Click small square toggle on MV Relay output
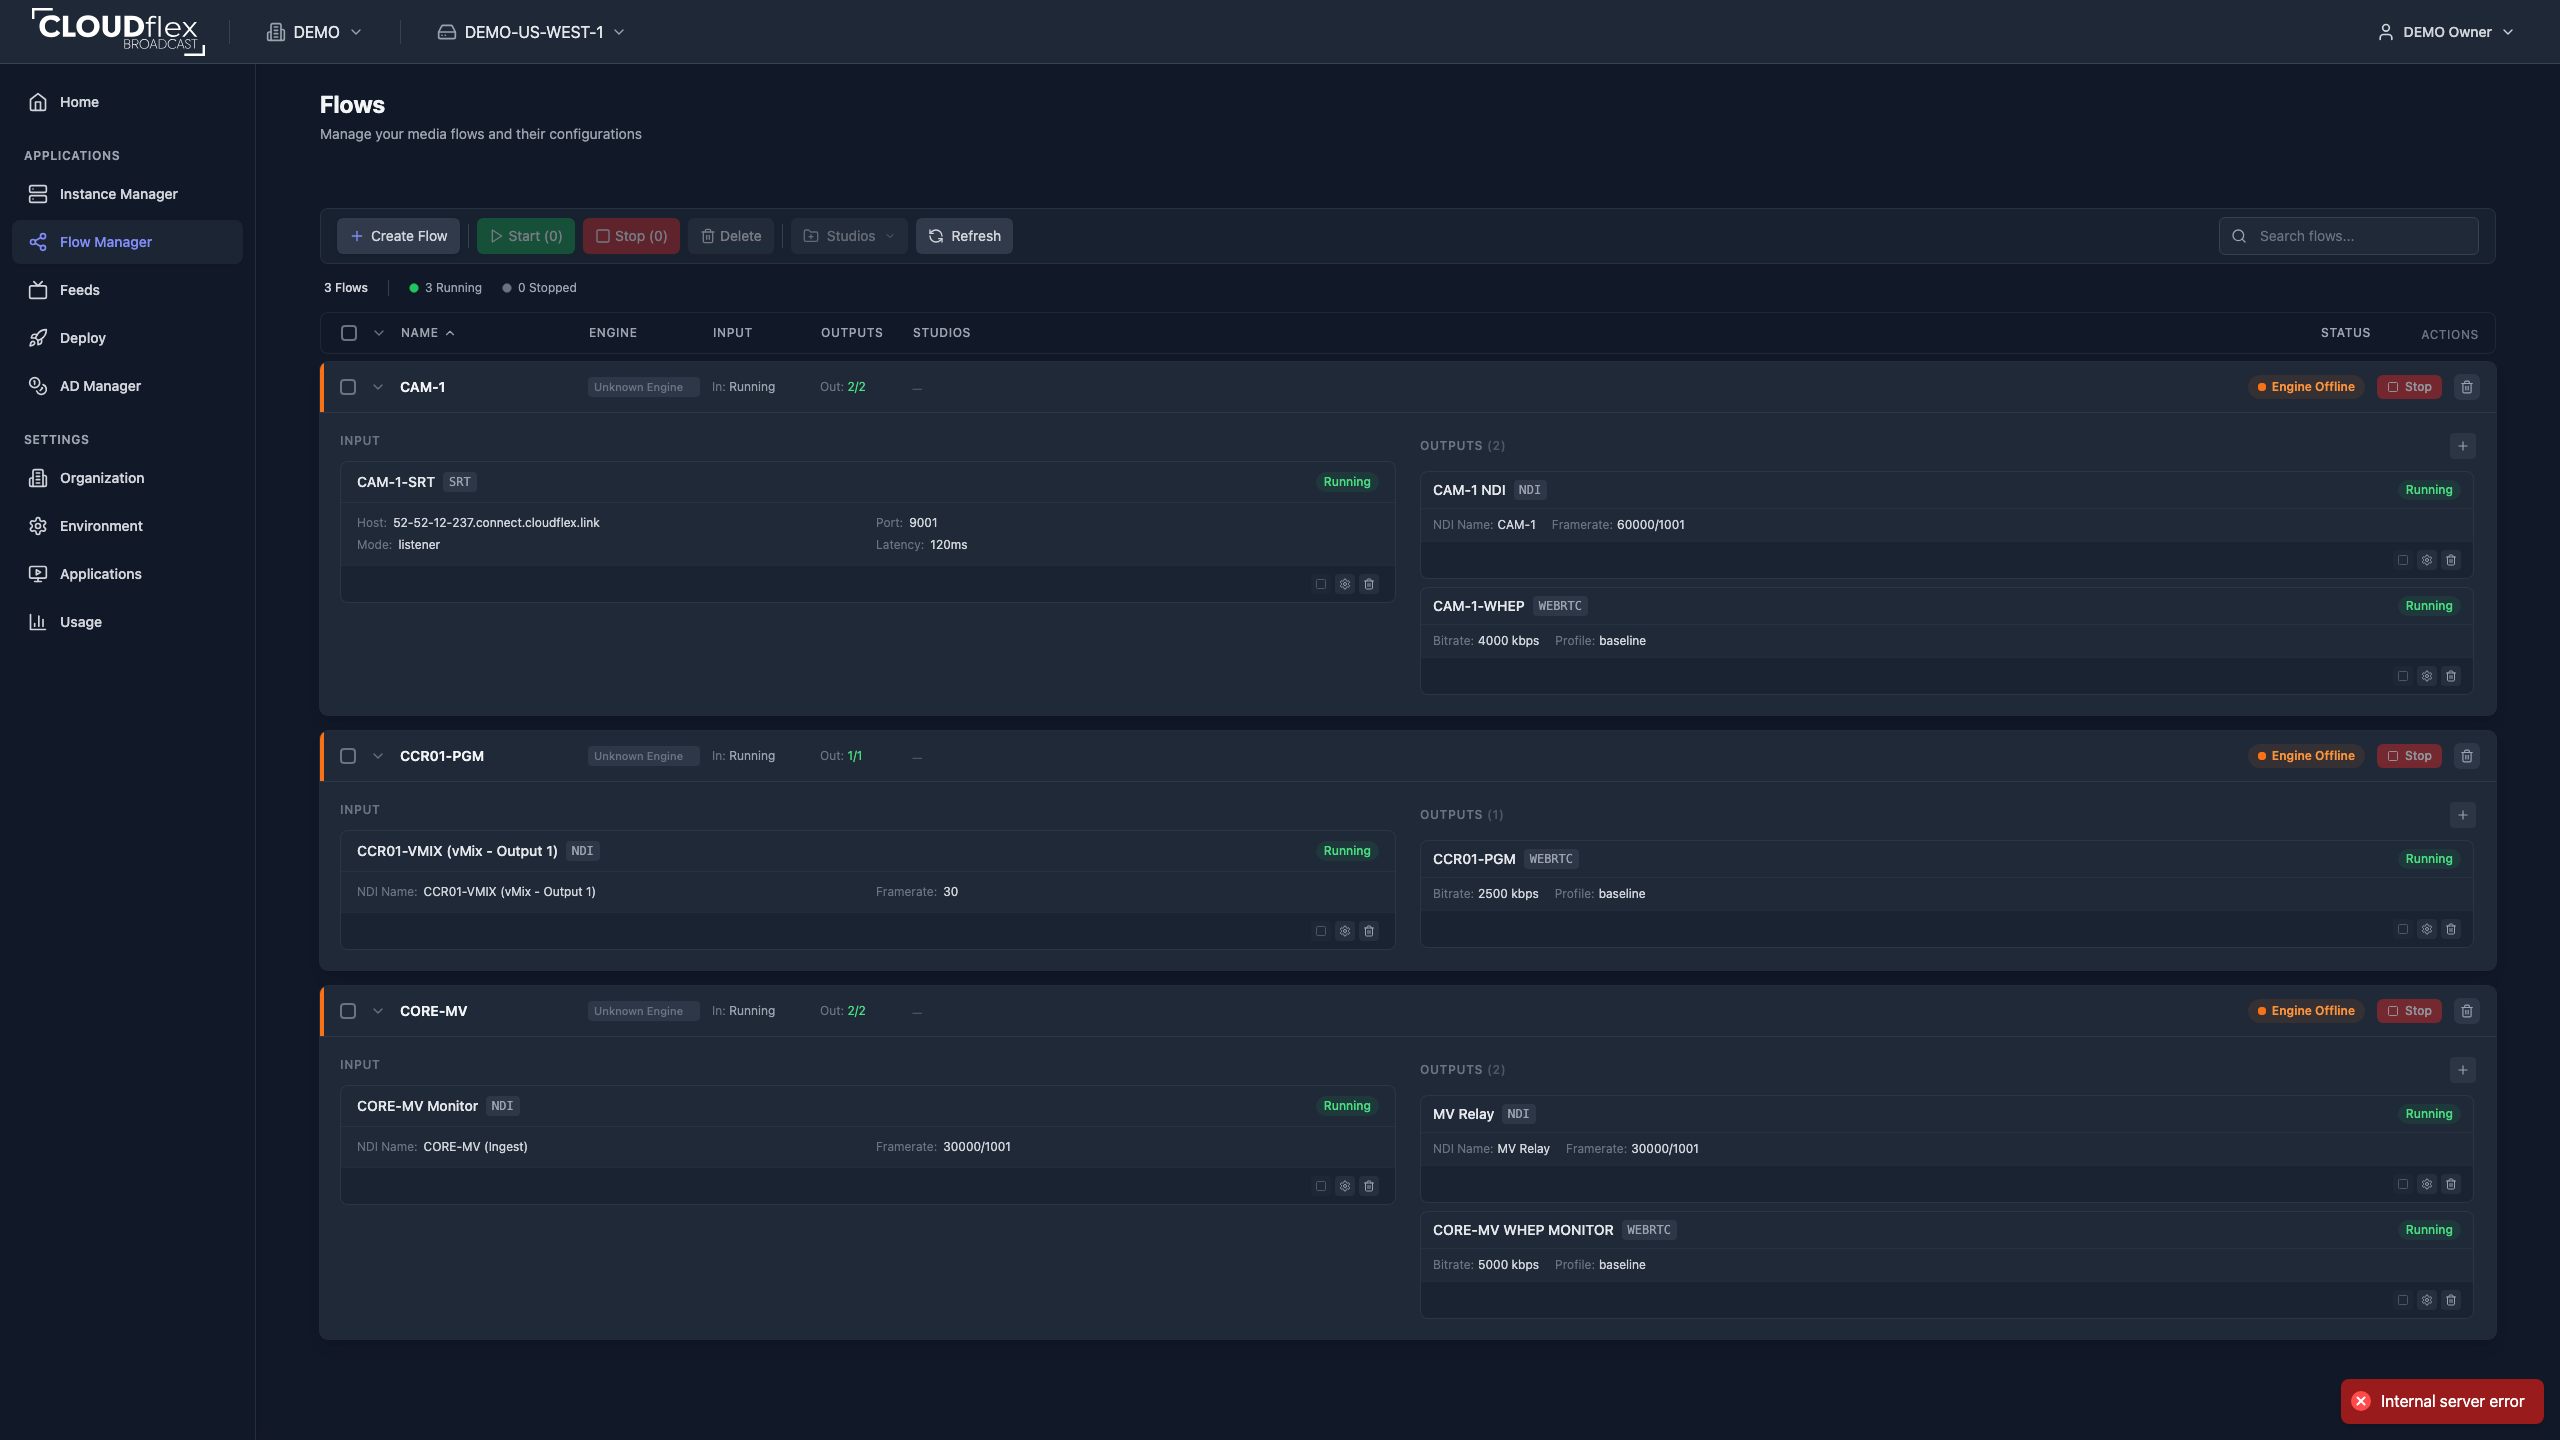Screen dimensions: 2560x1440 pyautogui.click(x=2403, y=1184)
